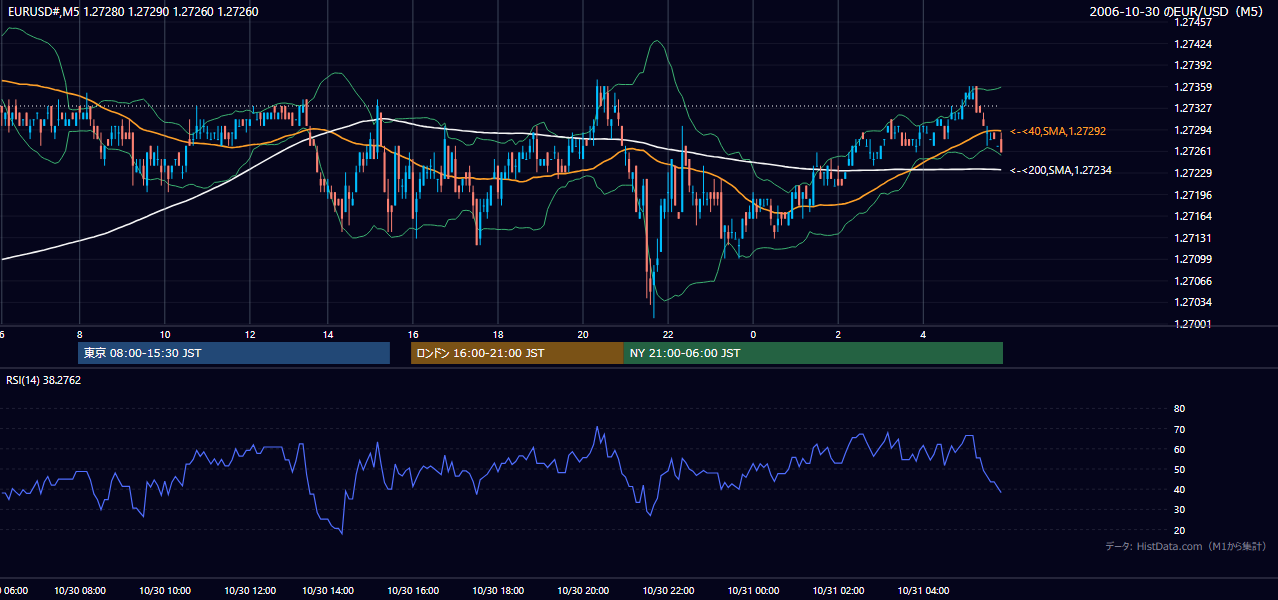Click the price axis value 1.27196
Image resolution: width=1278 pixels, height=600 pixels.
(1192, 195)
